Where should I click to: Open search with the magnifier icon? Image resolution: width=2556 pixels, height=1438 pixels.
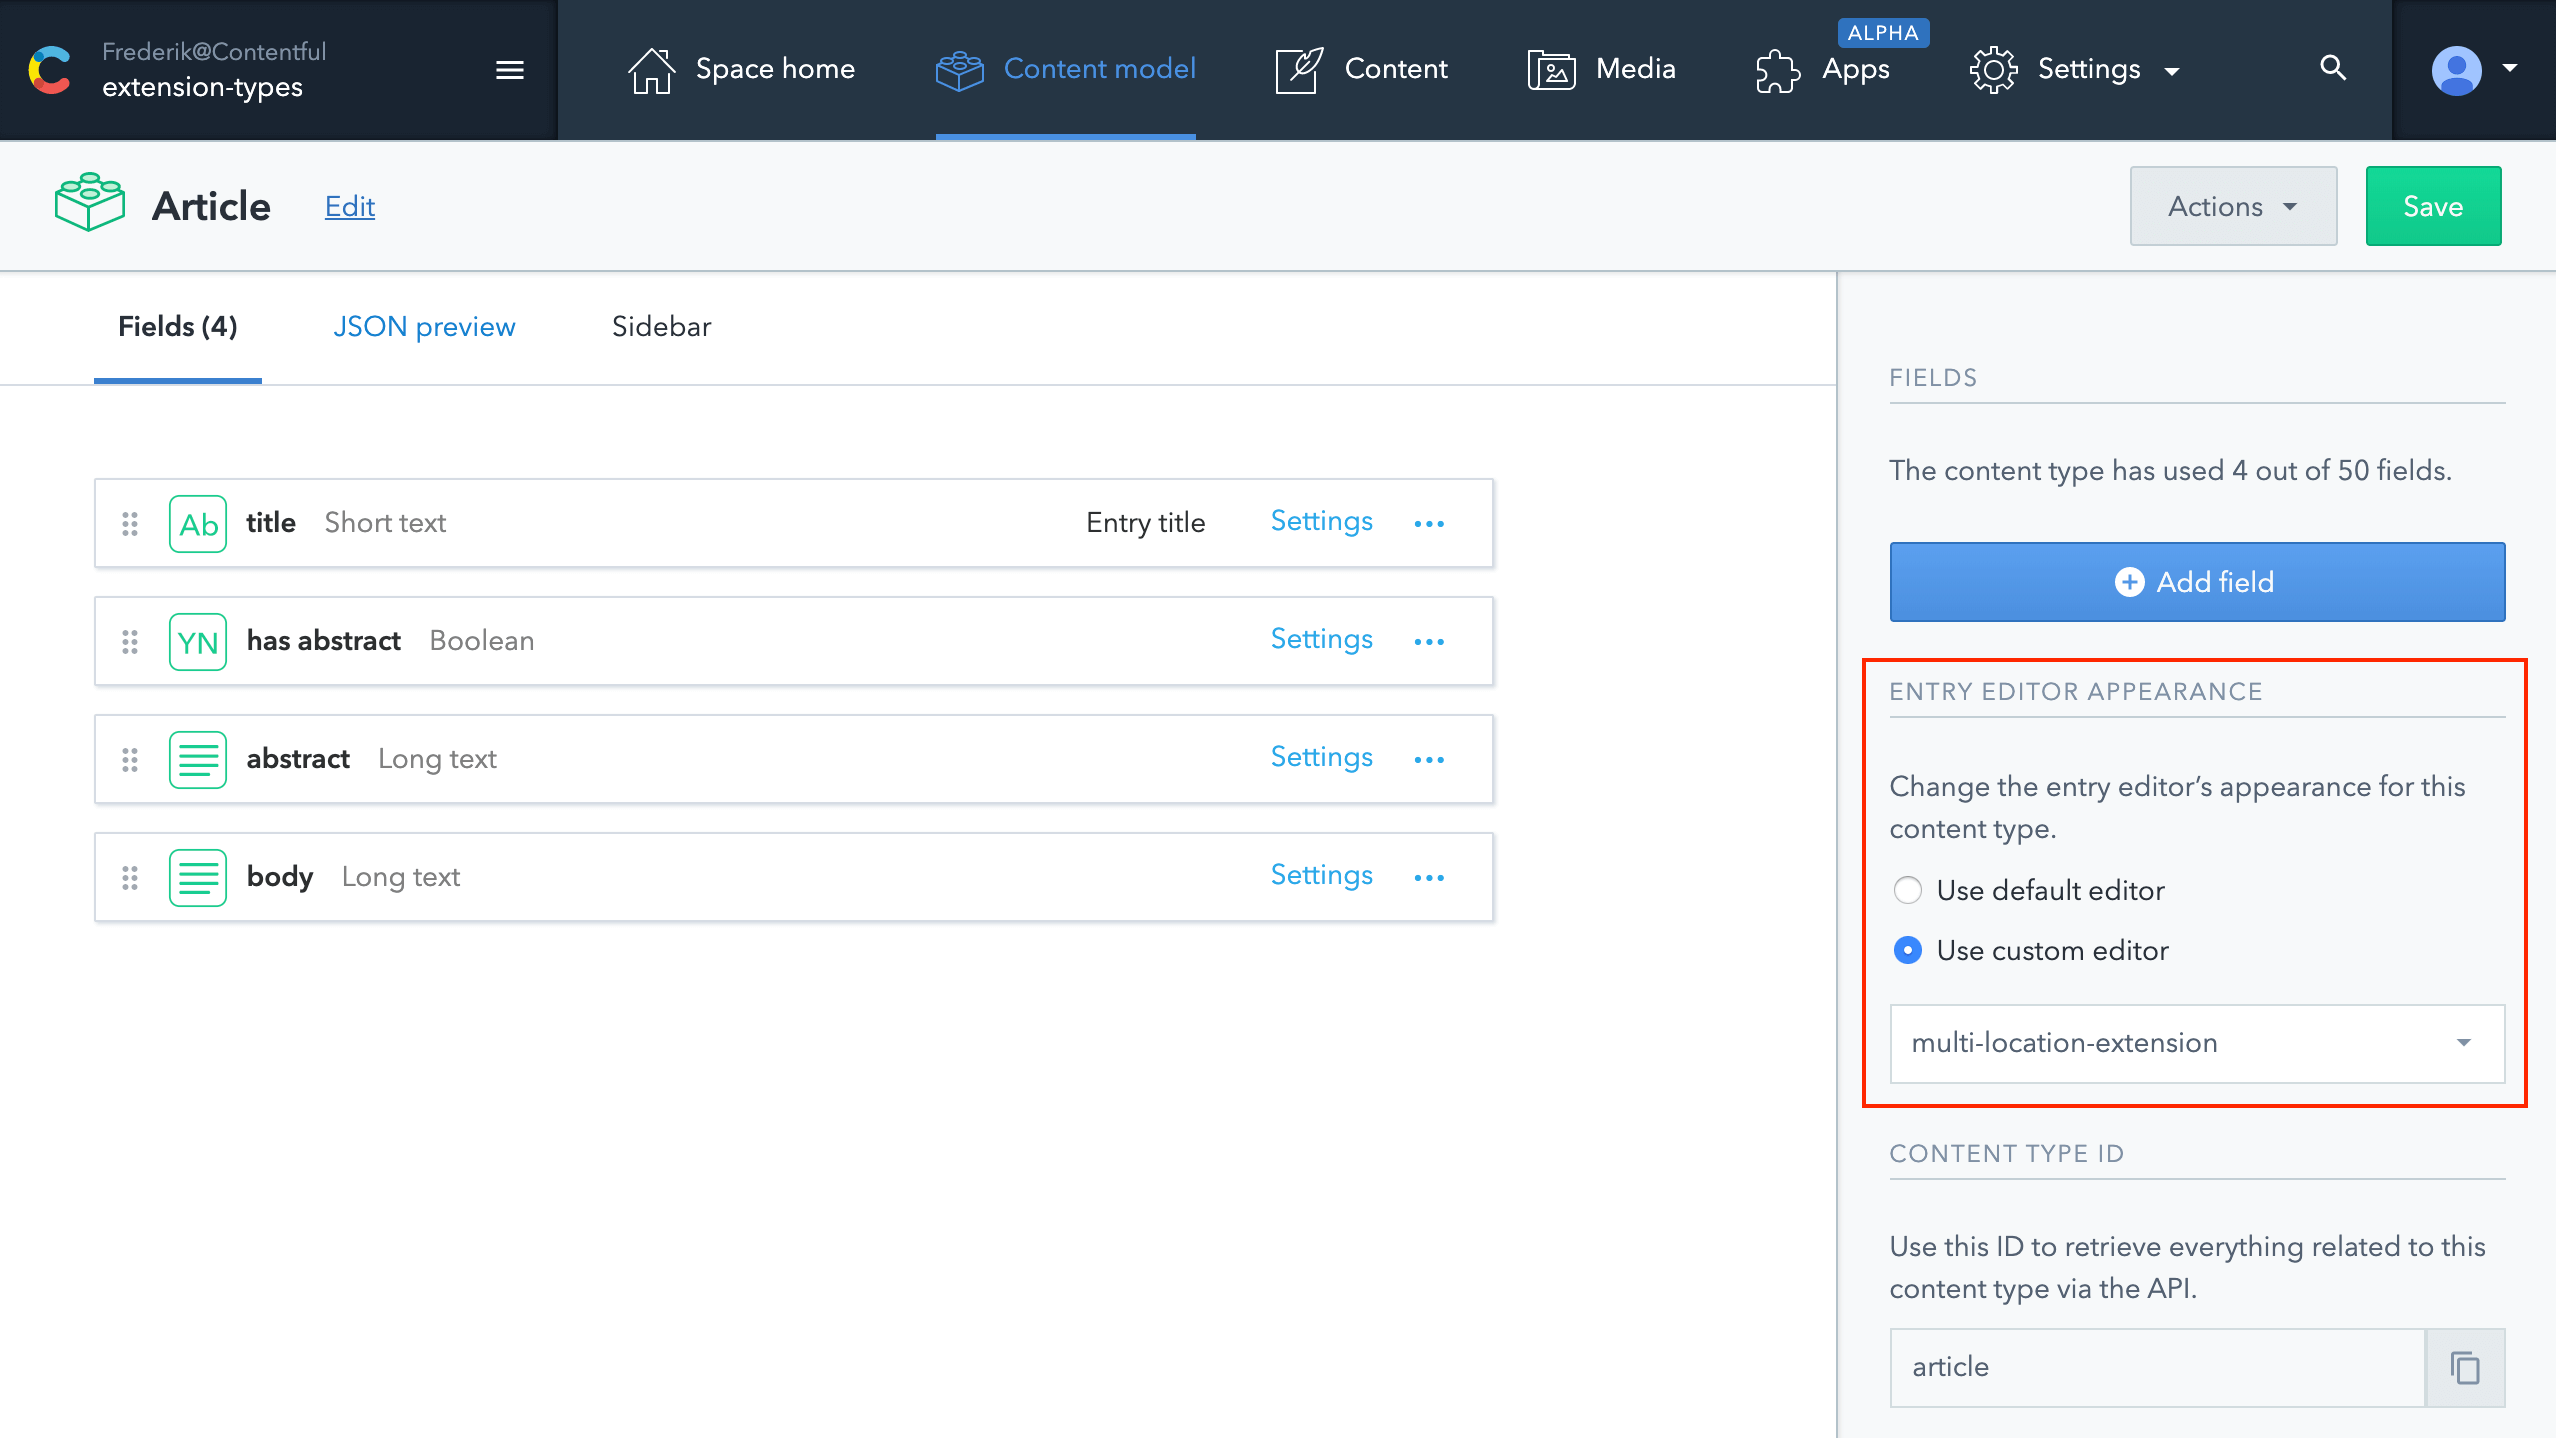point(2333,68)
